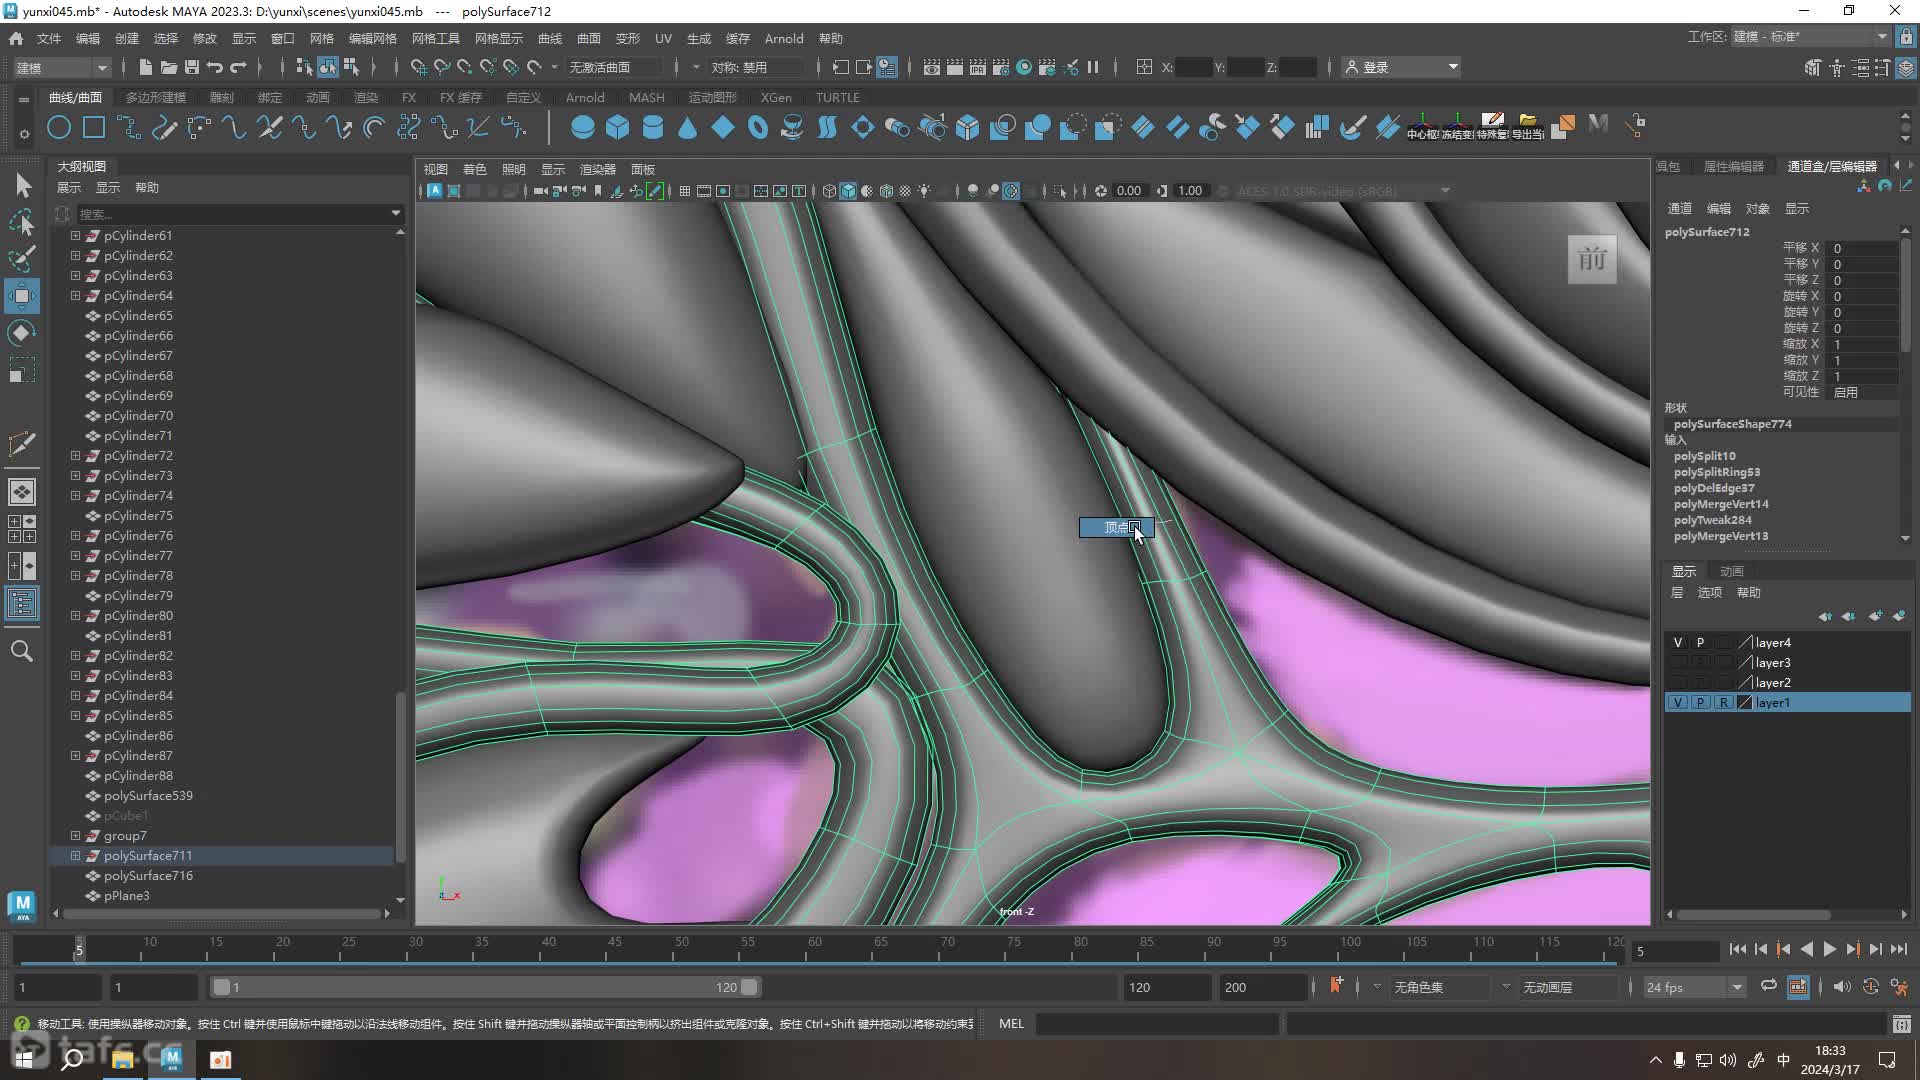
Task: Expand the group7 node in outliner
Action: click(75, 836)
